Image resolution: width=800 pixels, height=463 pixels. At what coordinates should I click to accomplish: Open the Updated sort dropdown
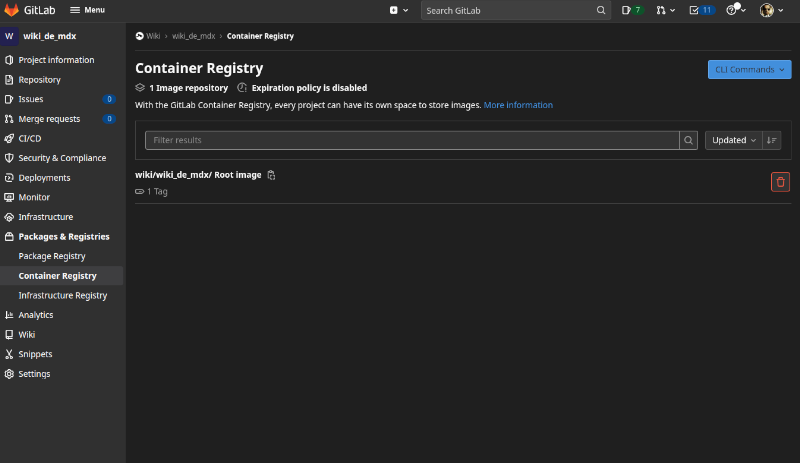(x=734, y=140)
